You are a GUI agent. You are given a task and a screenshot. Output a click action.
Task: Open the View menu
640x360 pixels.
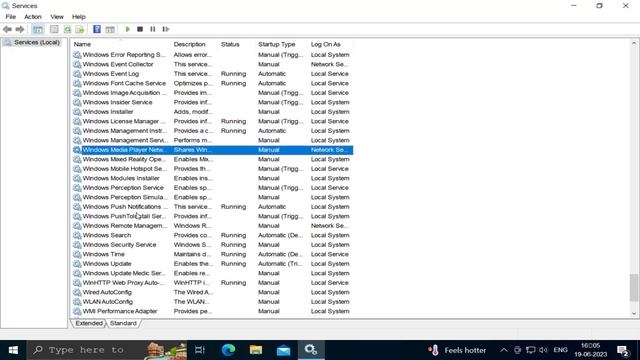[x=57, y=17]
